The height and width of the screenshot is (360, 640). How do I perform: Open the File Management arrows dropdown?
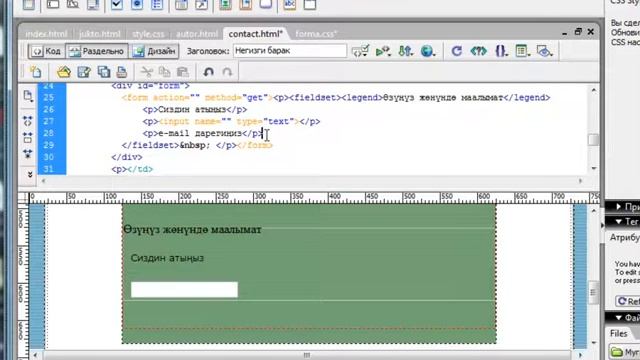[405, 51]
